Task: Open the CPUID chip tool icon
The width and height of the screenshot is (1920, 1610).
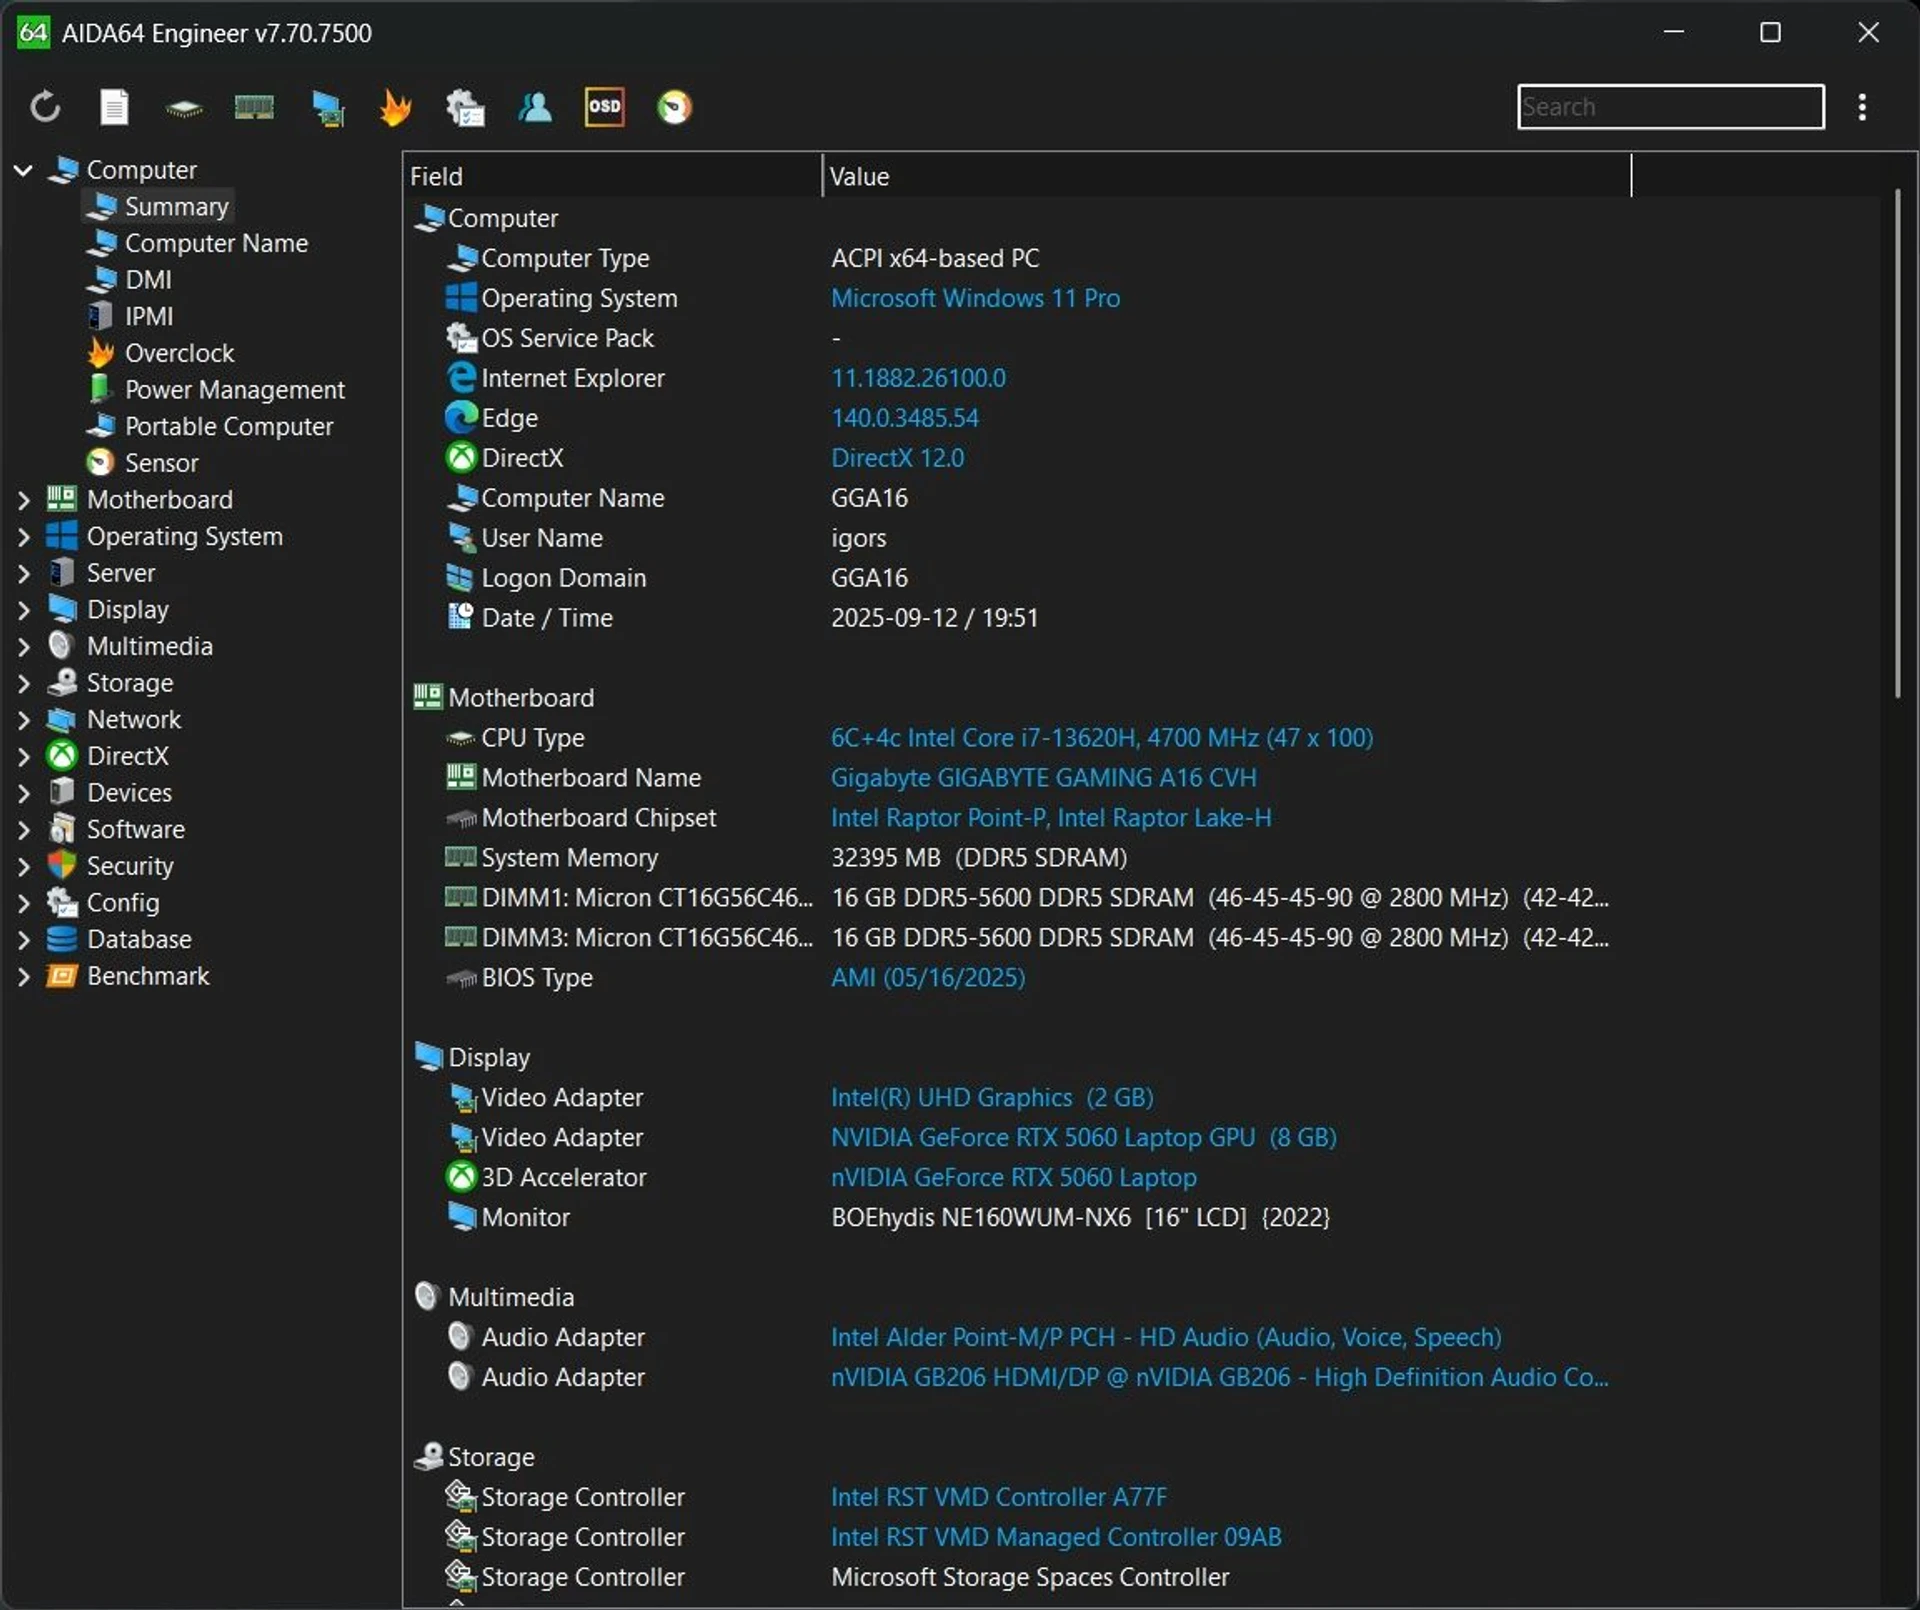Action: (184, 107)
